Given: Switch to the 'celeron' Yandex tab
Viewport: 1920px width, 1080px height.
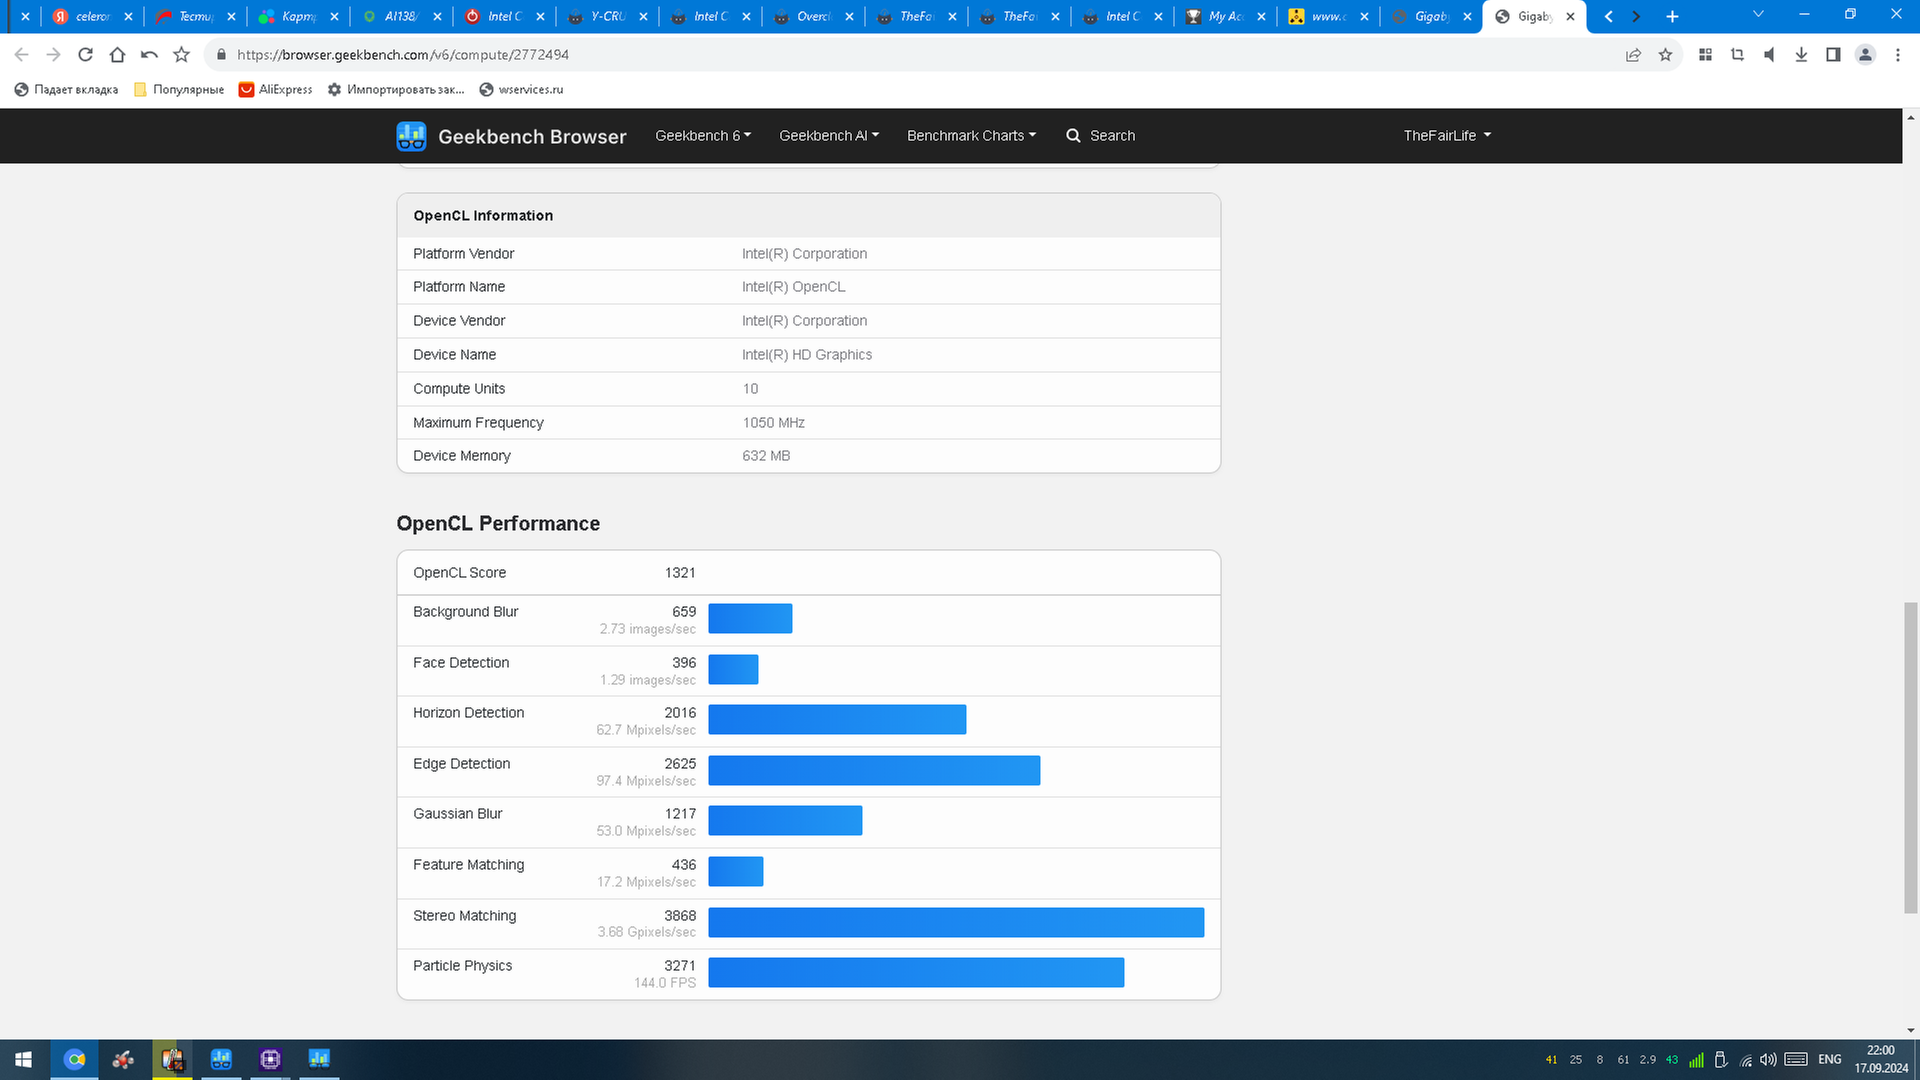Looking at the screenshot, I should coord(93,16).
